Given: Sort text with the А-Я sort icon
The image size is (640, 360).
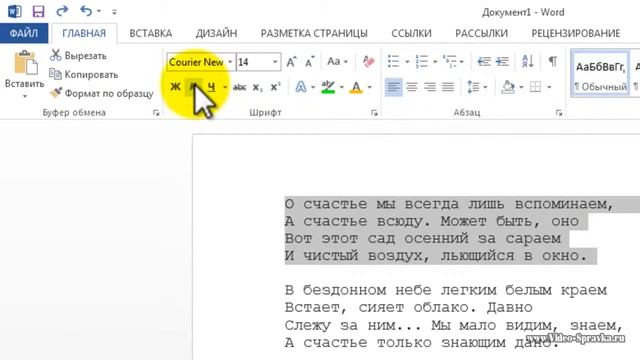Looking at the screenshot, I should pos(528,62).
